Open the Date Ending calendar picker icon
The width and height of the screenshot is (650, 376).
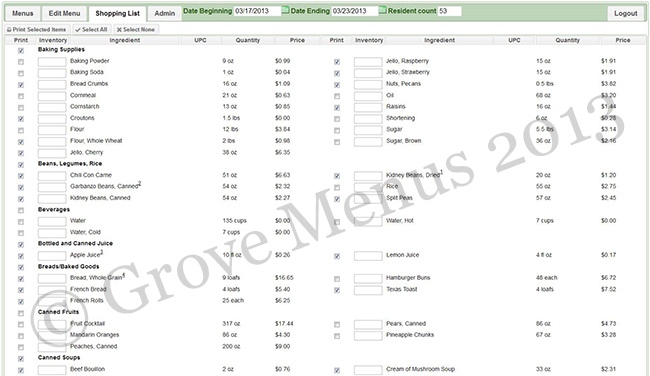383,10
